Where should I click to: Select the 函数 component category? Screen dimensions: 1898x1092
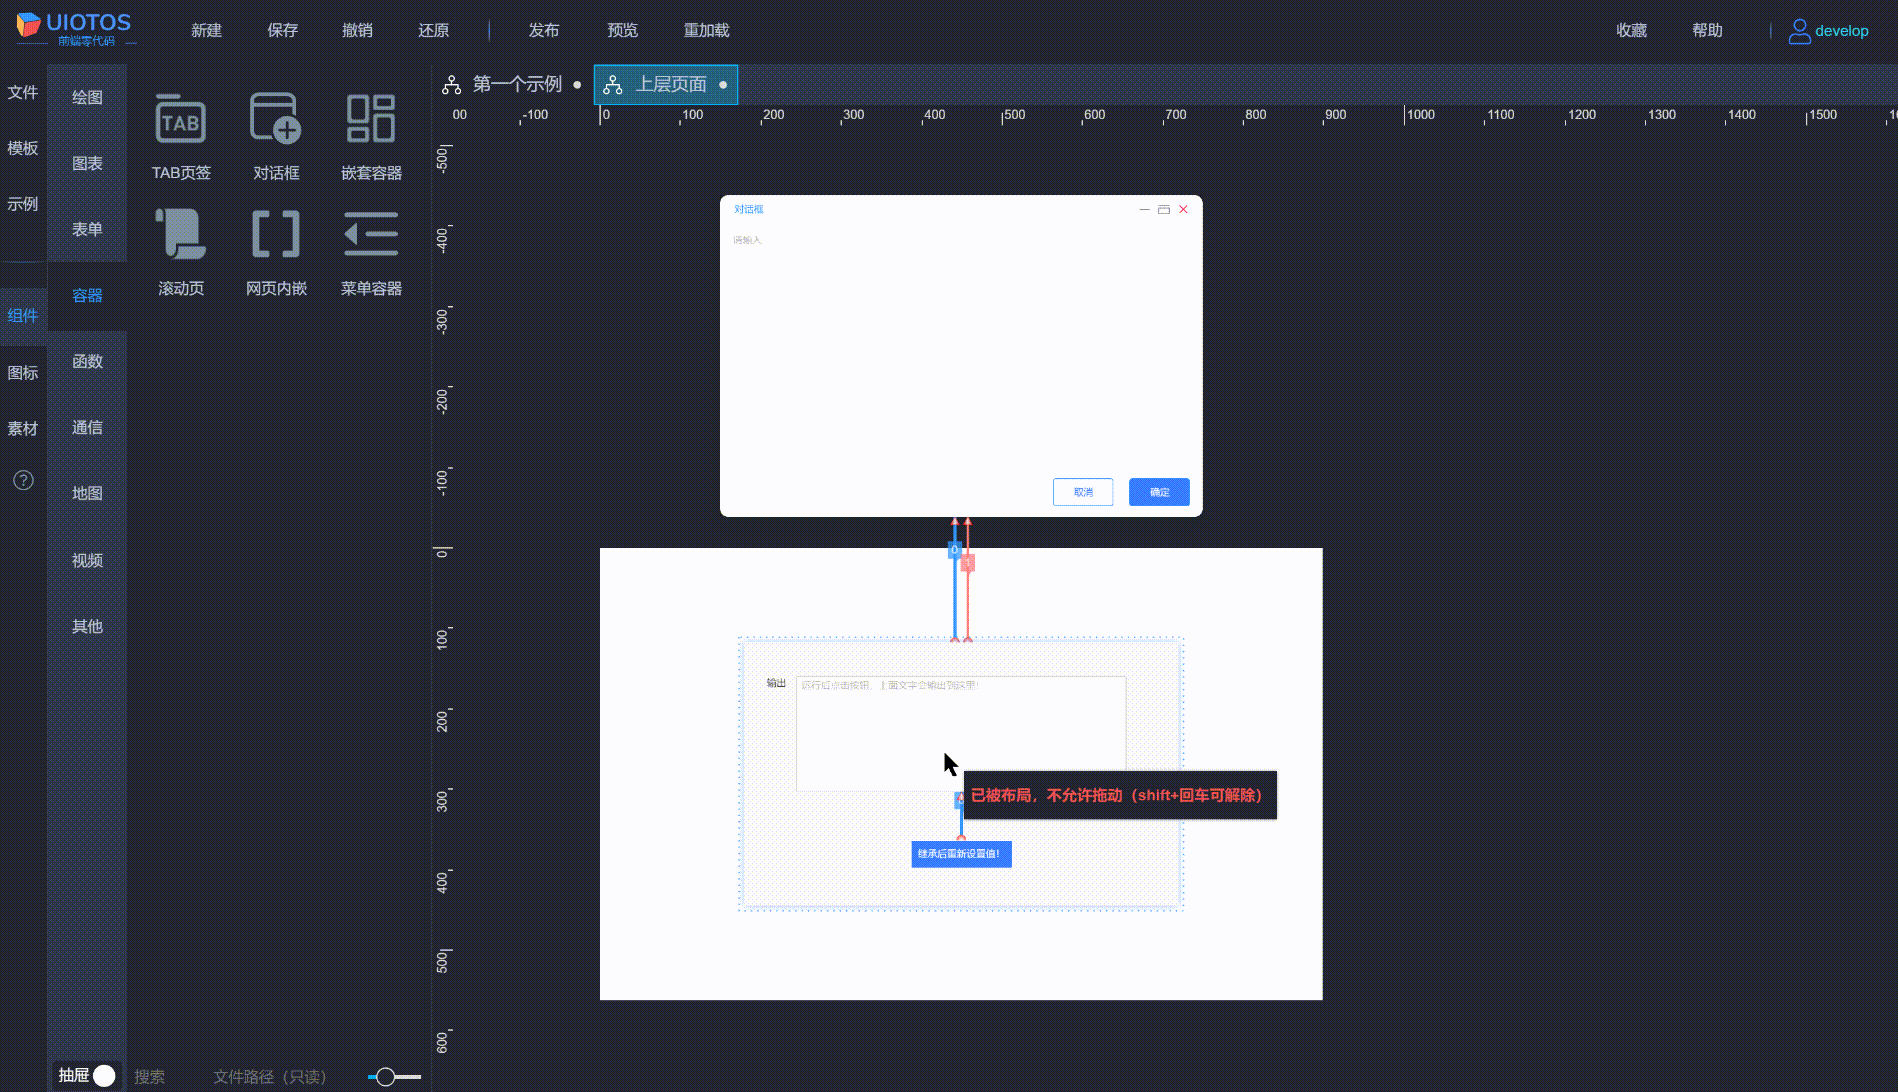tap(87, 362)
